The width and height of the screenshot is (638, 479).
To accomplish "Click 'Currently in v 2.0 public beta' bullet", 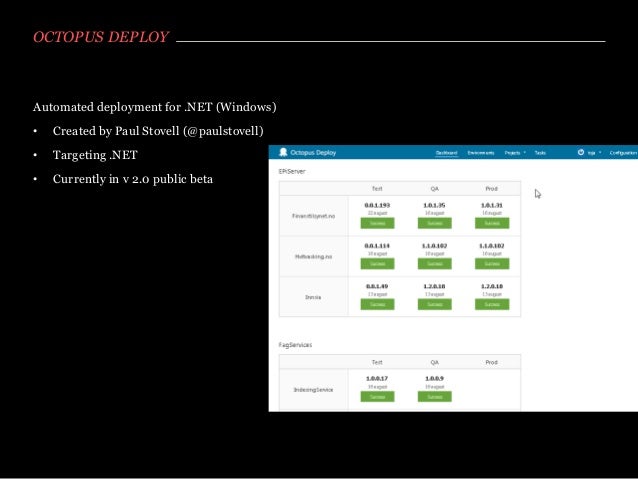I will [x=133, y=179].
